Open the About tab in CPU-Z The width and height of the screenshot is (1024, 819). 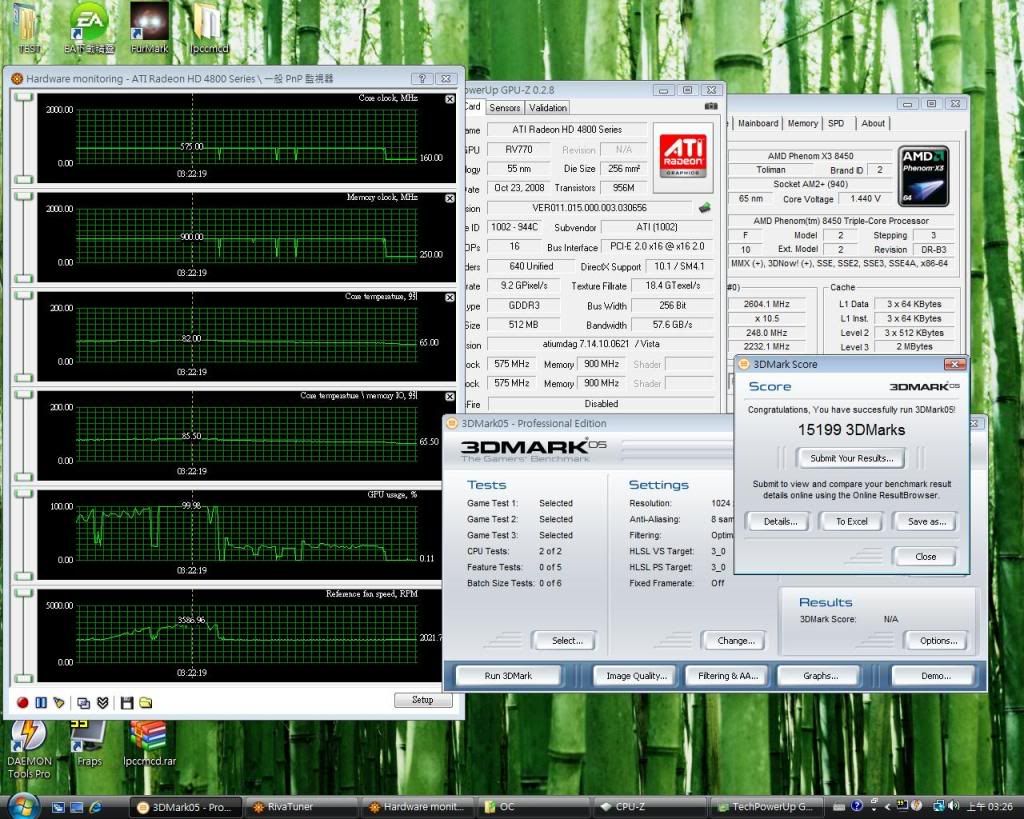click(872, 123)
